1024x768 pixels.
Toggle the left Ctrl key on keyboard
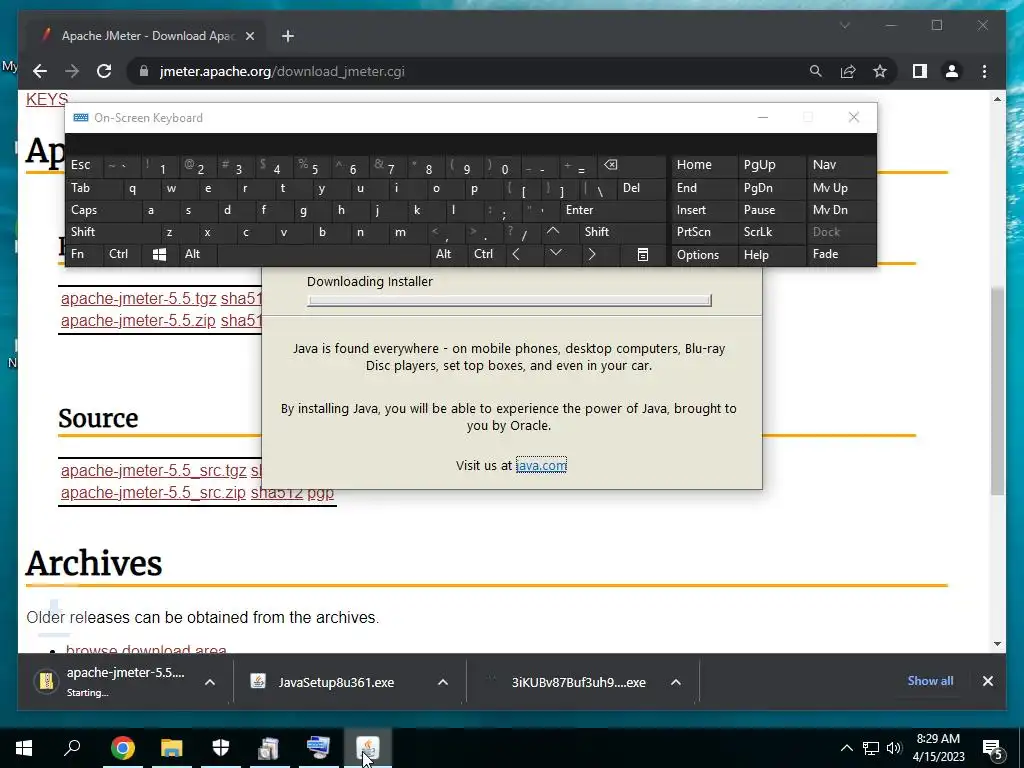[x=121, y=255]
